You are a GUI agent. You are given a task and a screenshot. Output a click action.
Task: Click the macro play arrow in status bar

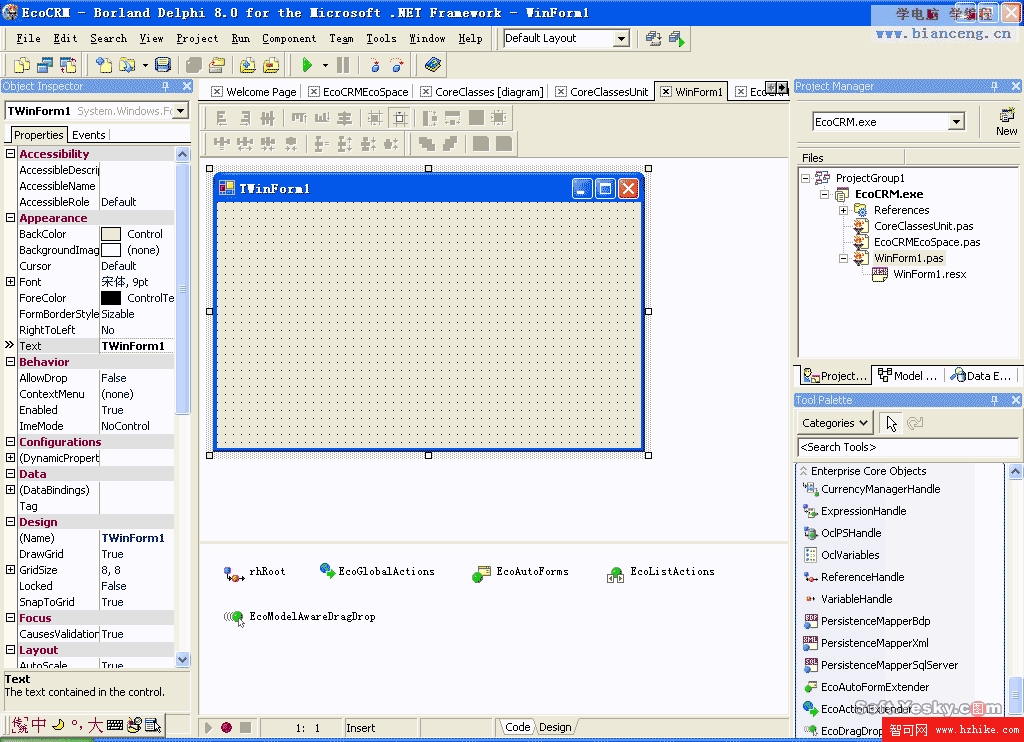pyautogui.click(x=208, y=728)
